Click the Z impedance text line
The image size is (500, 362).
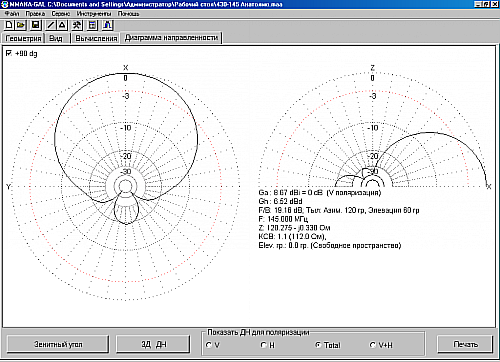tap(294, 228)
